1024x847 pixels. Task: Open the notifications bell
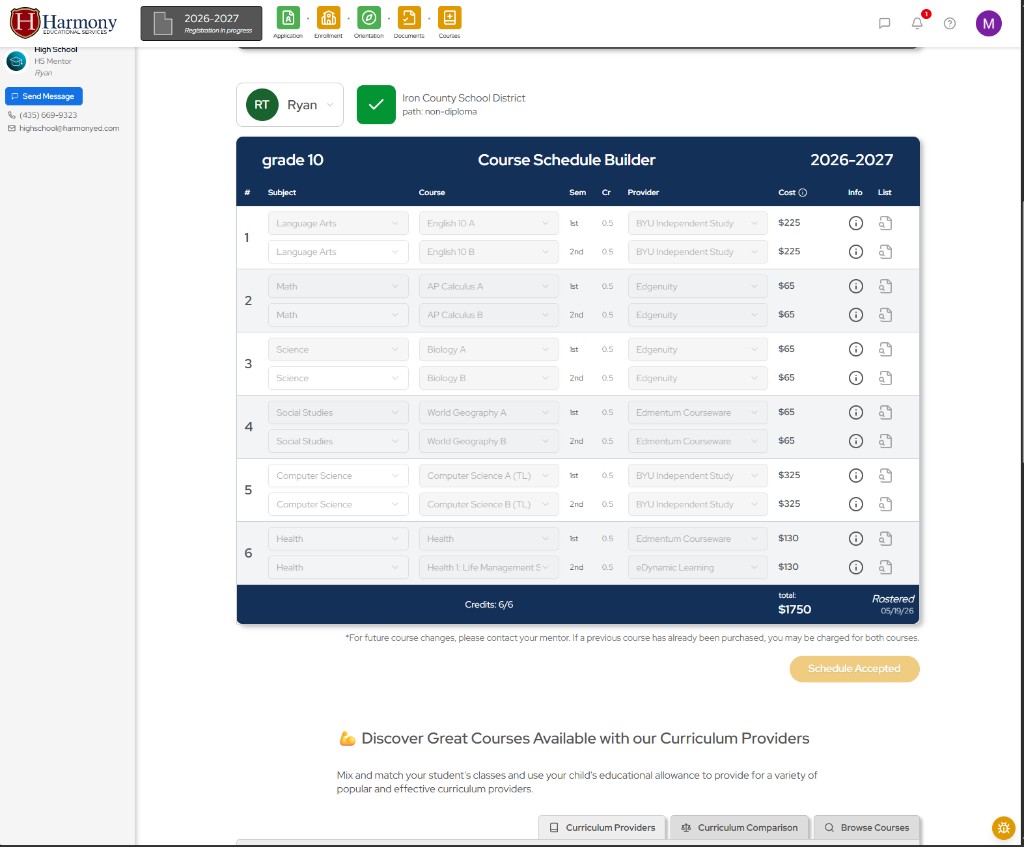(x=918, y=24)
